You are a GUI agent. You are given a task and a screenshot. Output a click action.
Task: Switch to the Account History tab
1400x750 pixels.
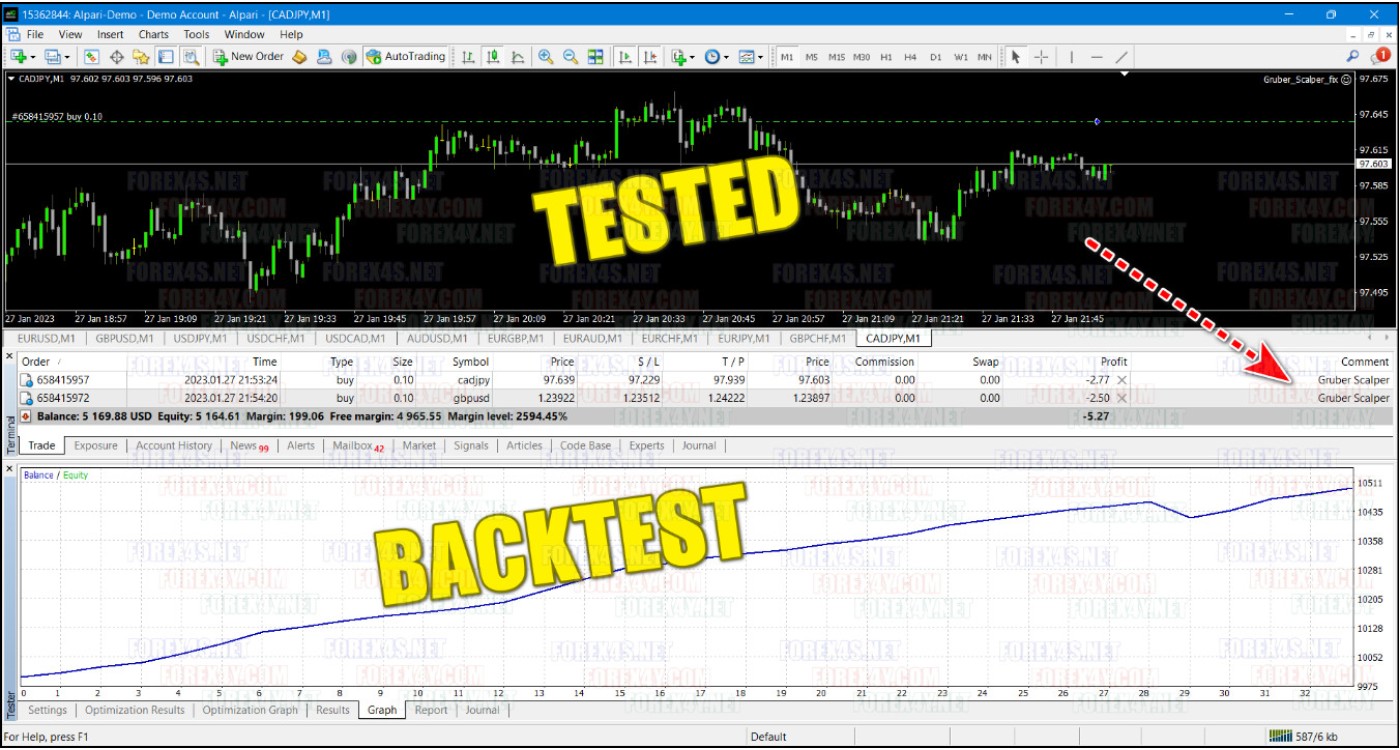point(174,446)
